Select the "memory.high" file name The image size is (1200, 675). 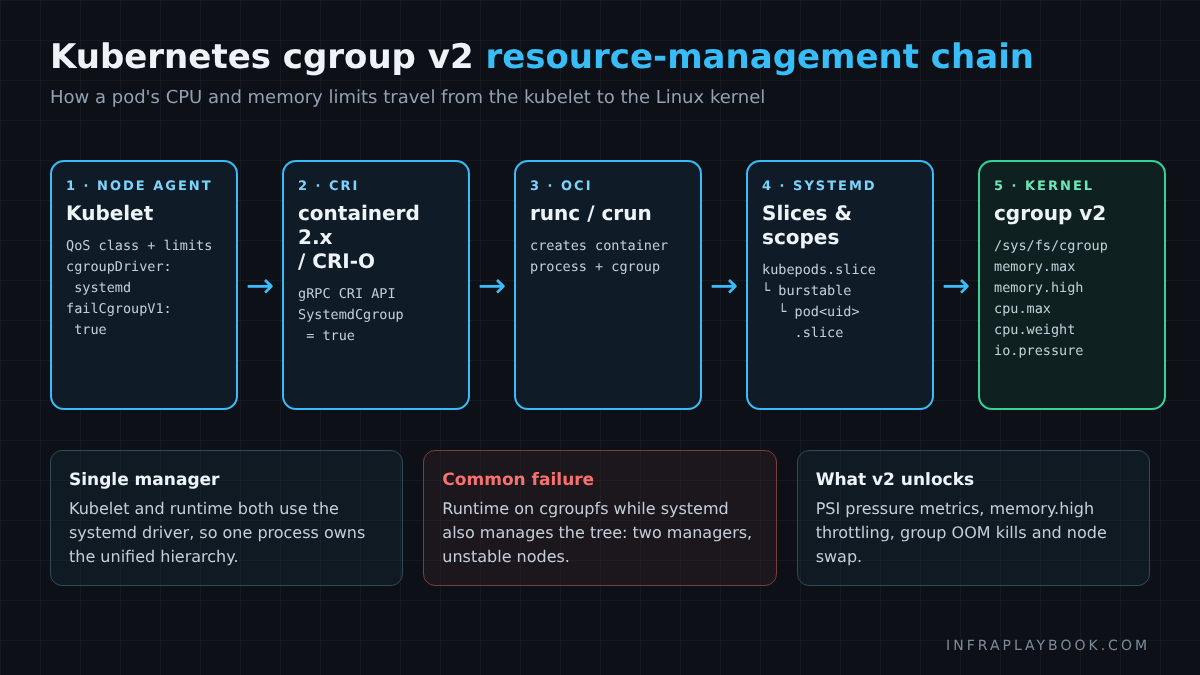click(x=1039, y=287)
